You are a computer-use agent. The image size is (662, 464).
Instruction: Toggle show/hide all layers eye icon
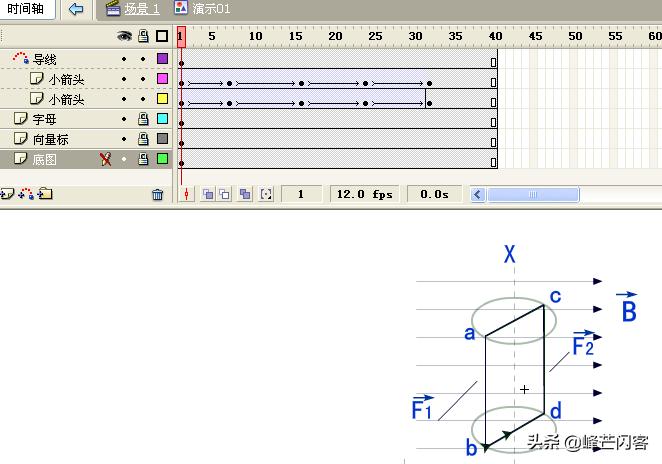coord(124,36)
